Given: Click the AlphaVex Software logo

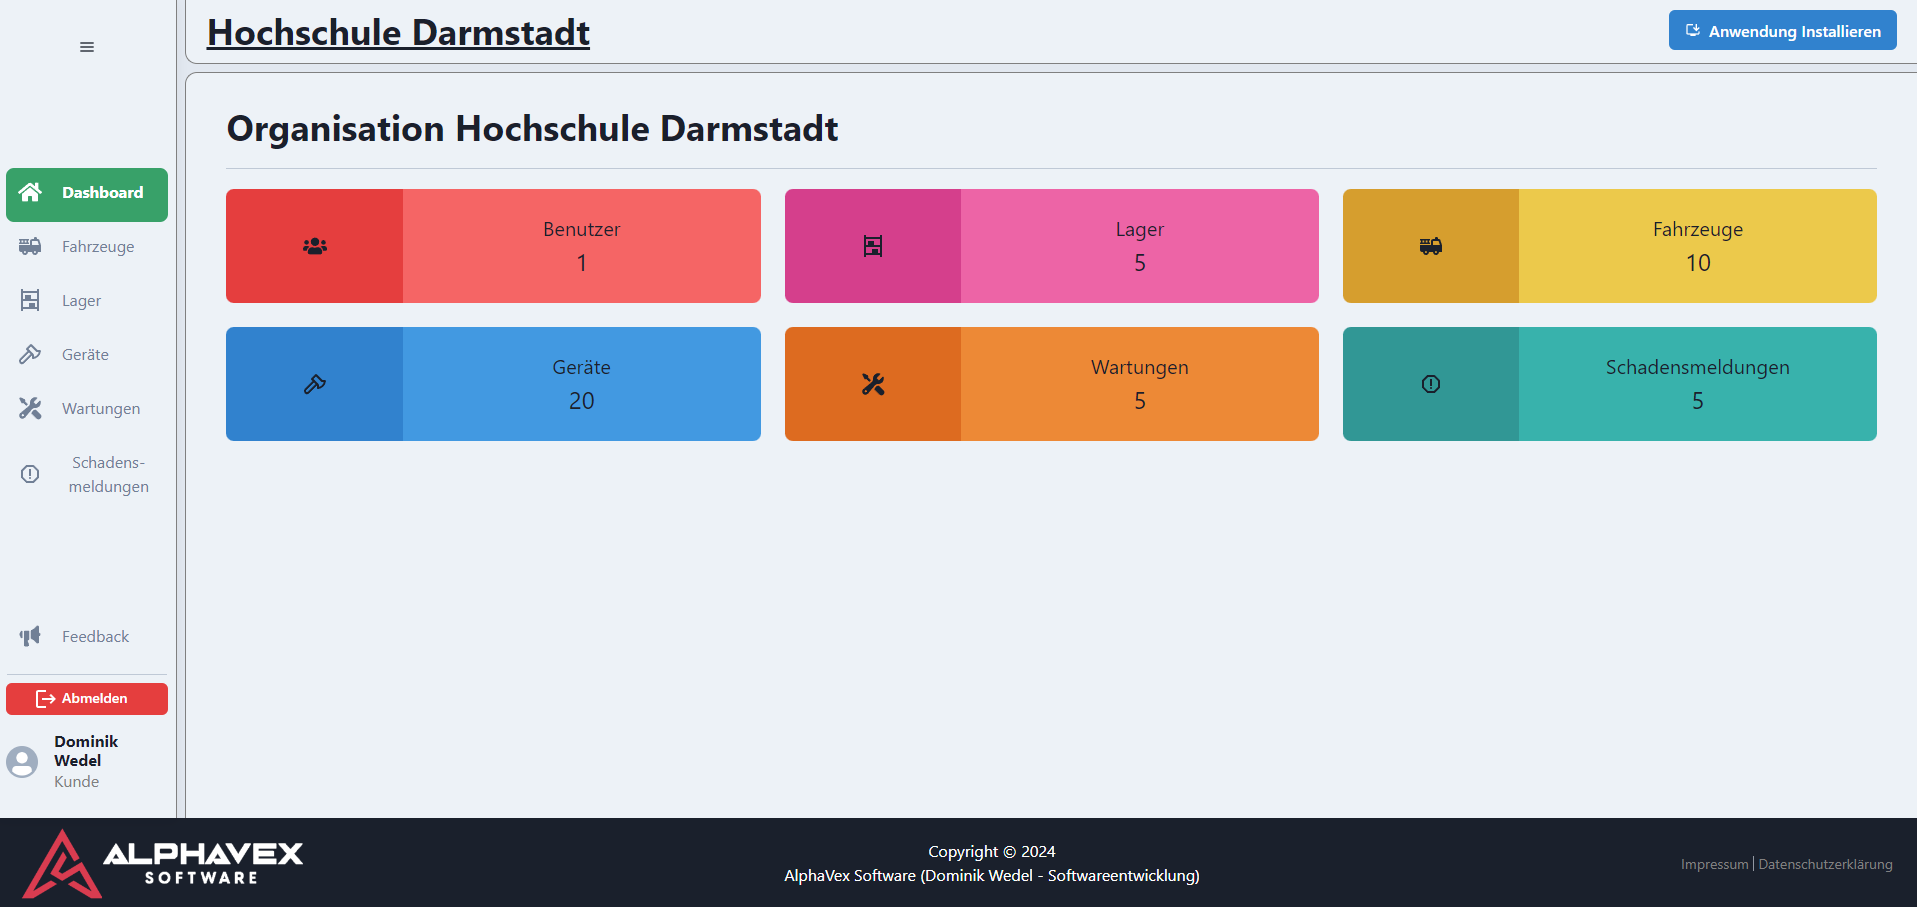Looking at the screenshot, I should [x=163, y=863].
